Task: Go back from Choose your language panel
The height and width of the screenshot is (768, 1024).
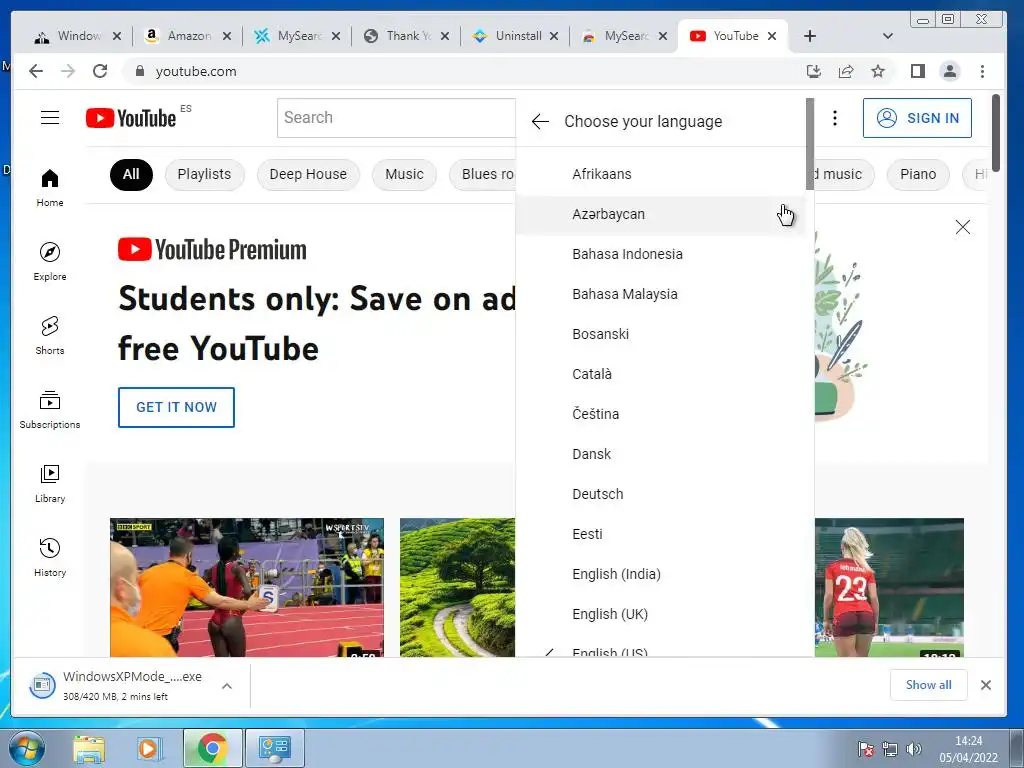Action: tap(540, 121)
